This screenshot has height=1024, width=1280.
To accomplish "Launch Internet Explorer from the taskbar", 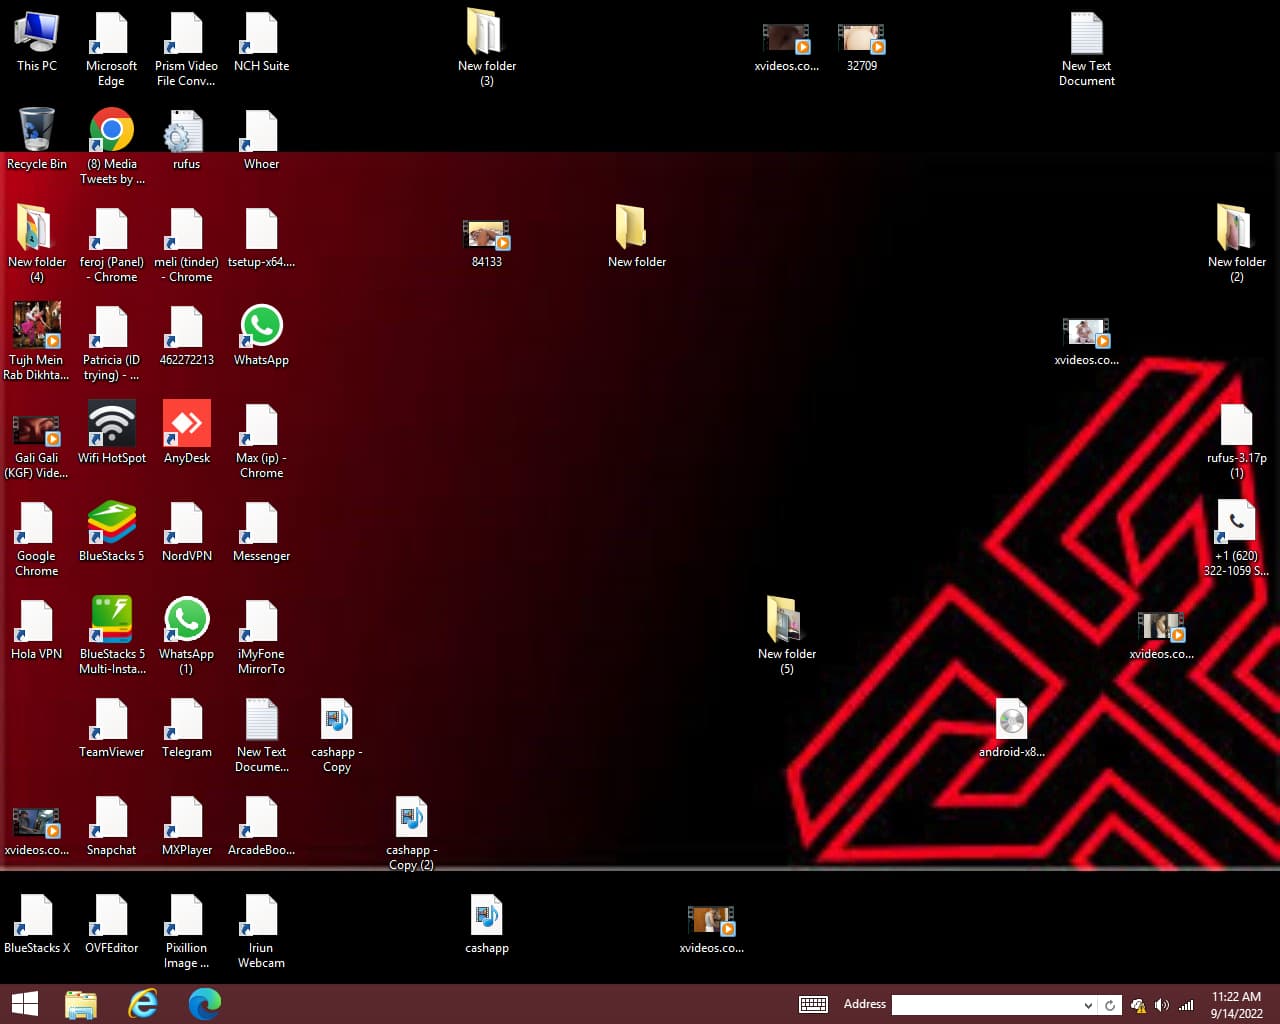I will tap(143, 1004).
